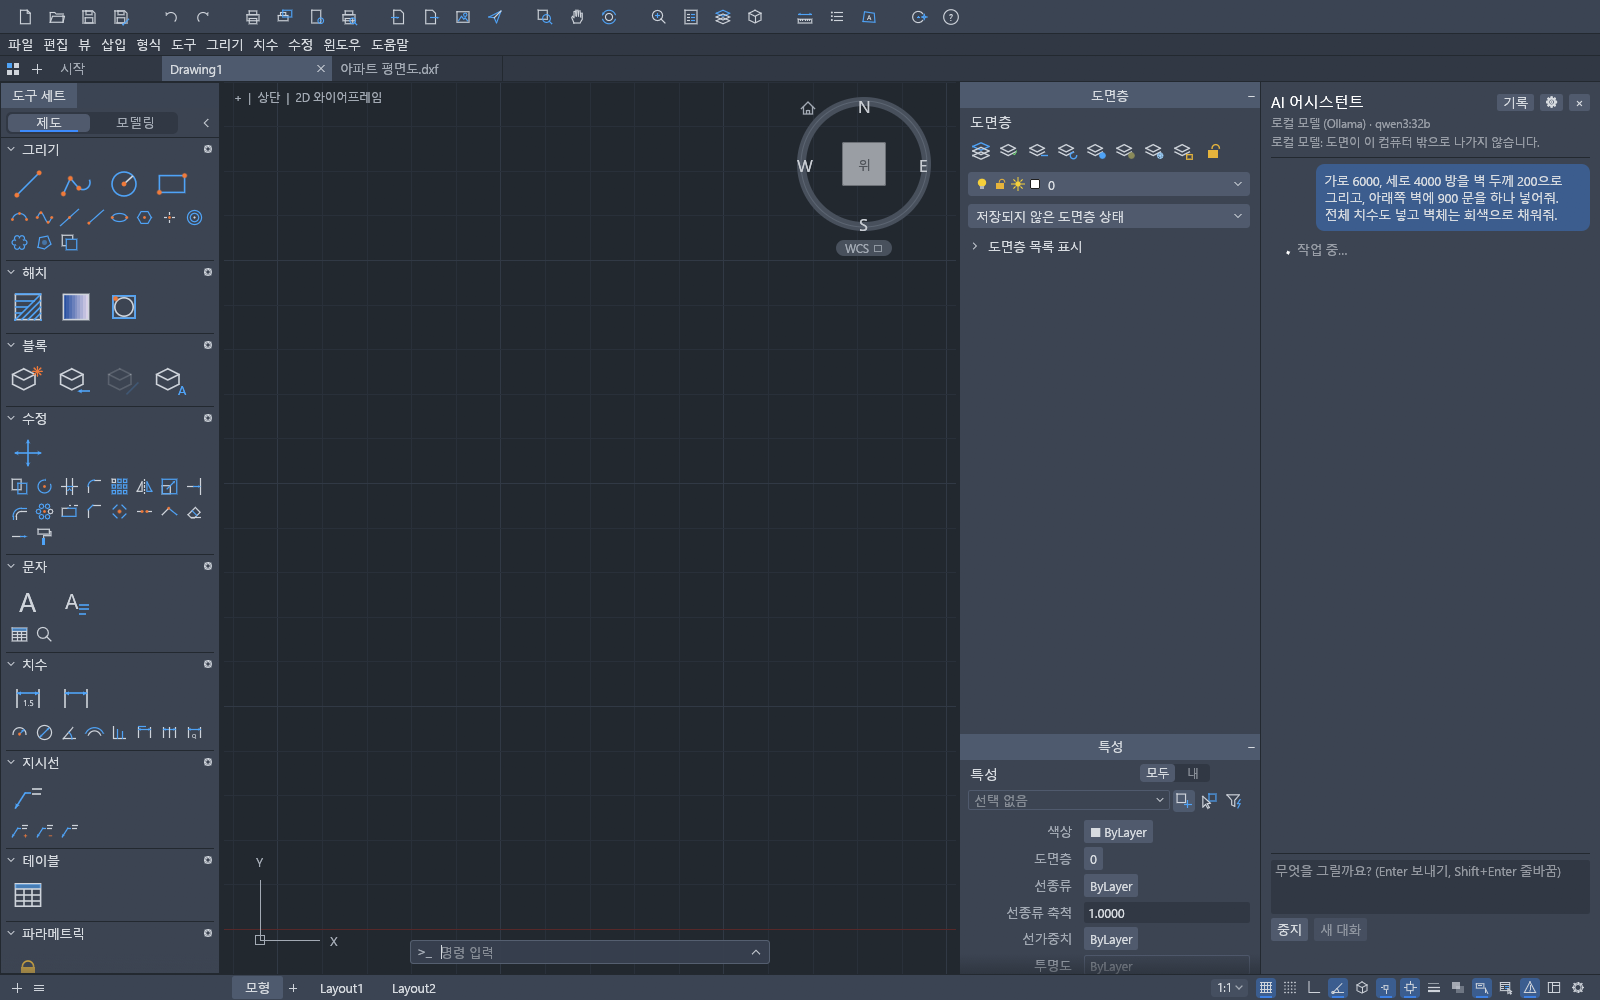Click the 새 대화 button

point(1340,930)
